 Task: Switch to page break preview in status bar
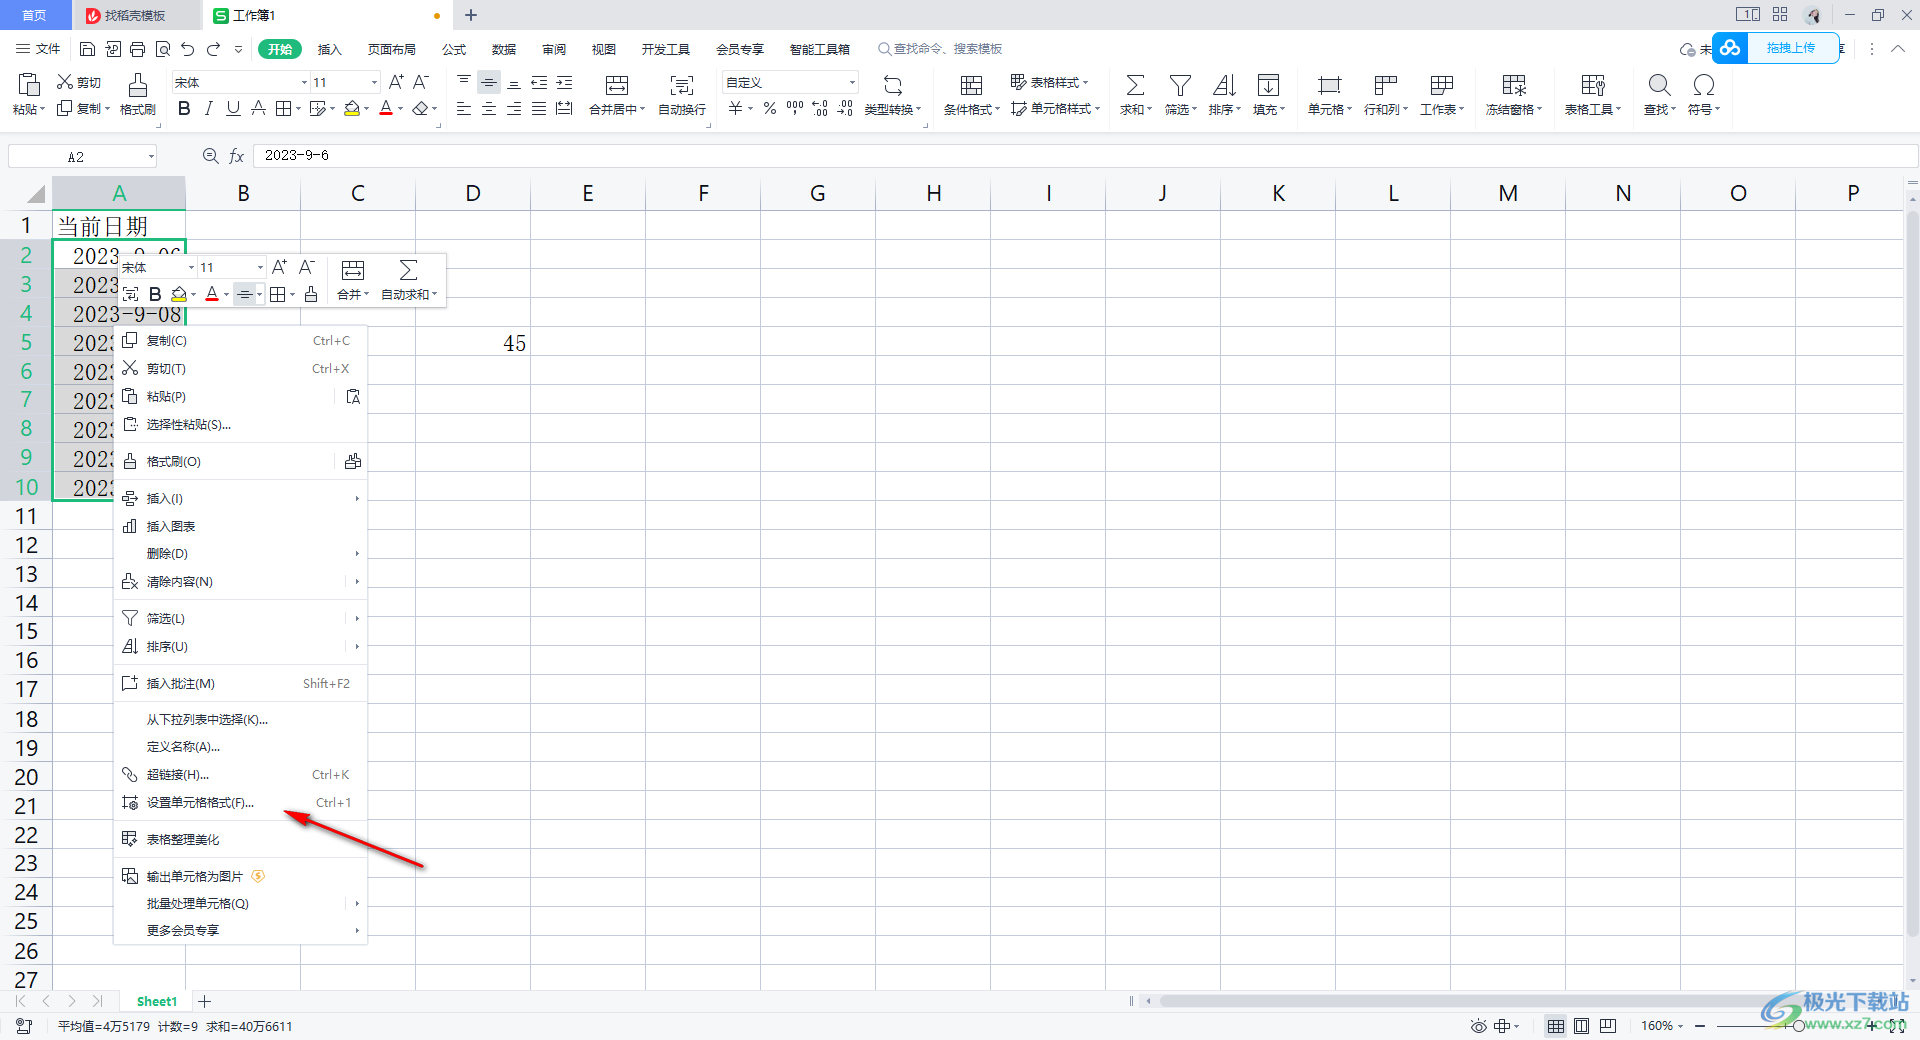point(1607,1026)
